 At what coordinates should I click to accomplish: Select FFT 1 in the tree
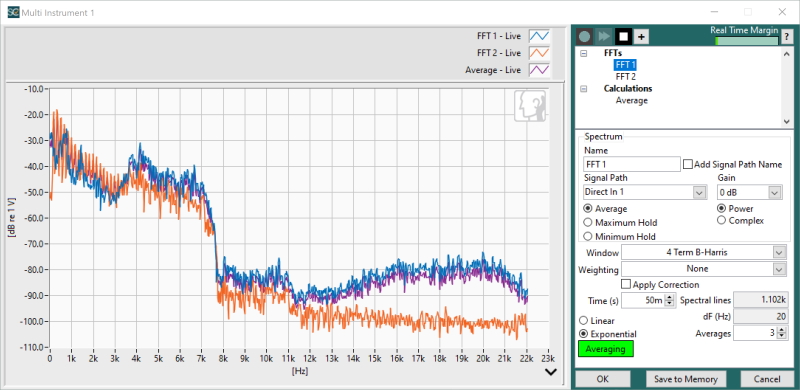(x=626, y=65)
